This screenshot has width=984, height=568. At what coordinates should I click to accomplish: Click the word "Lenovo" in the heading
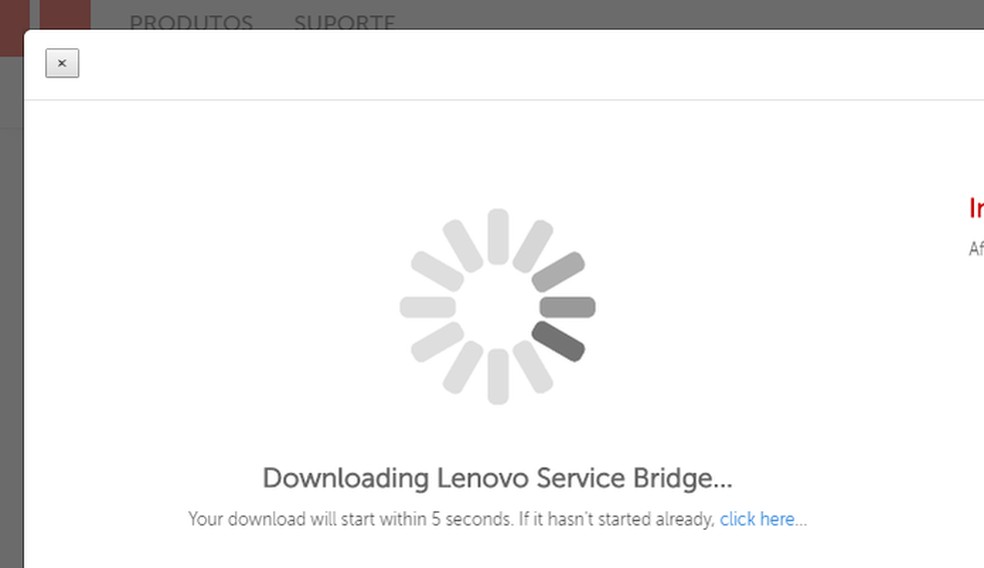point(482,478)
